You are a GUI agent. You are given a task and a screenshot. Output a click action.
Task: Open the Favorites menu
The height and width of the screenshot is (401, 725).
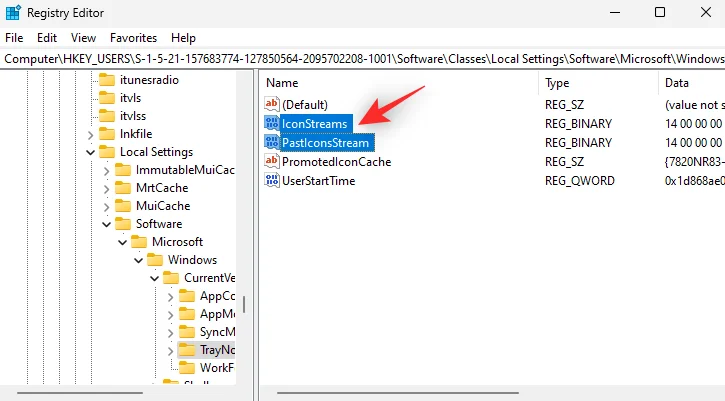coord(133,37)
